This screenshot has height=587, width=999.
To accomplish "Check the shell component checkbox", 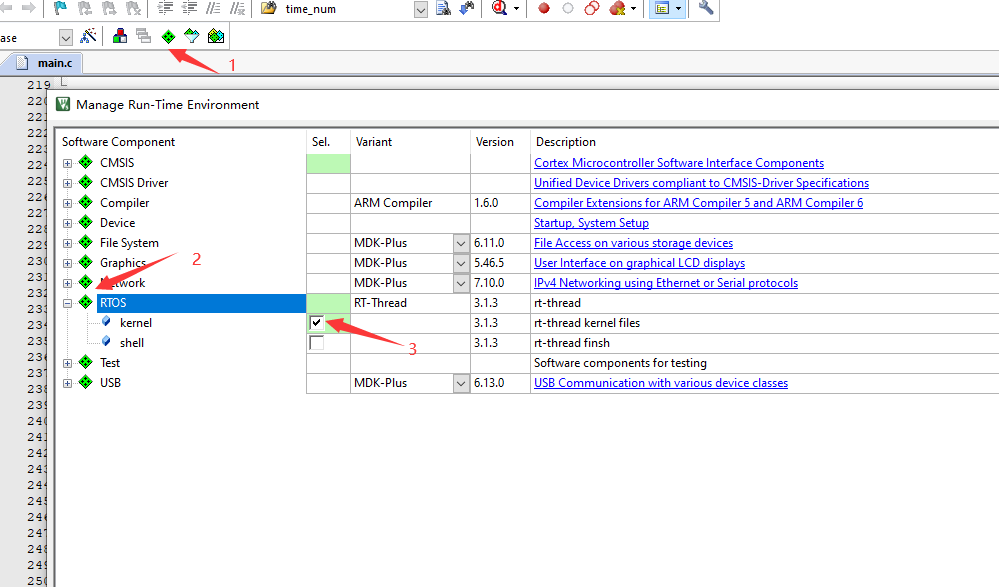I will coord(317,343).
